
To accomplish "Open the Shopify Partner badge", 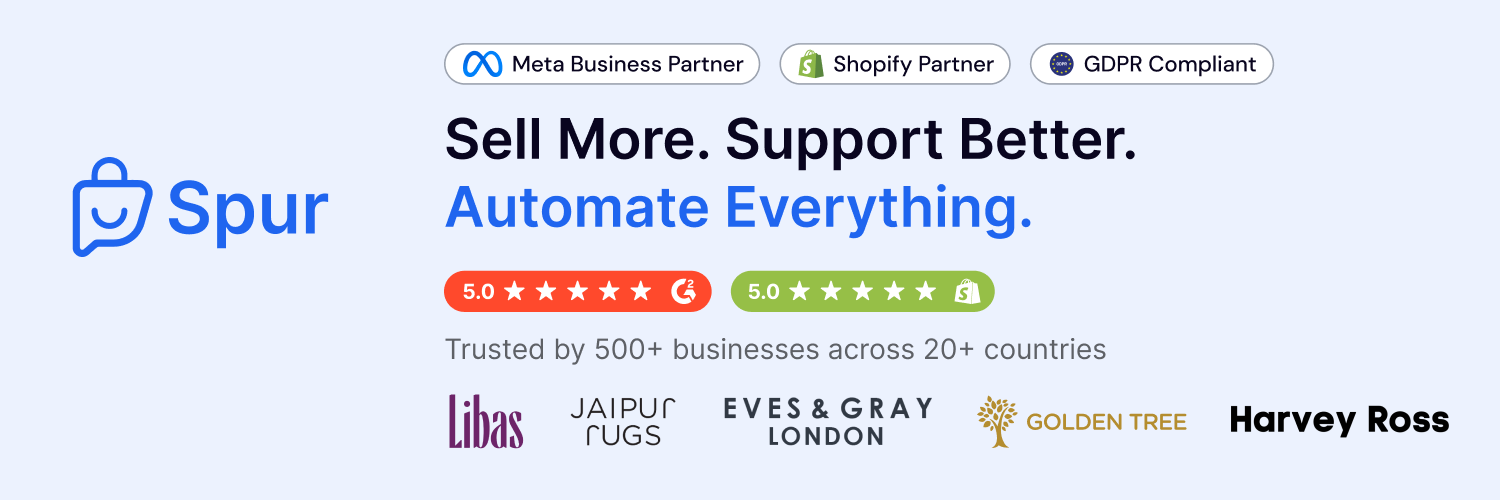I will pos(895,64).
